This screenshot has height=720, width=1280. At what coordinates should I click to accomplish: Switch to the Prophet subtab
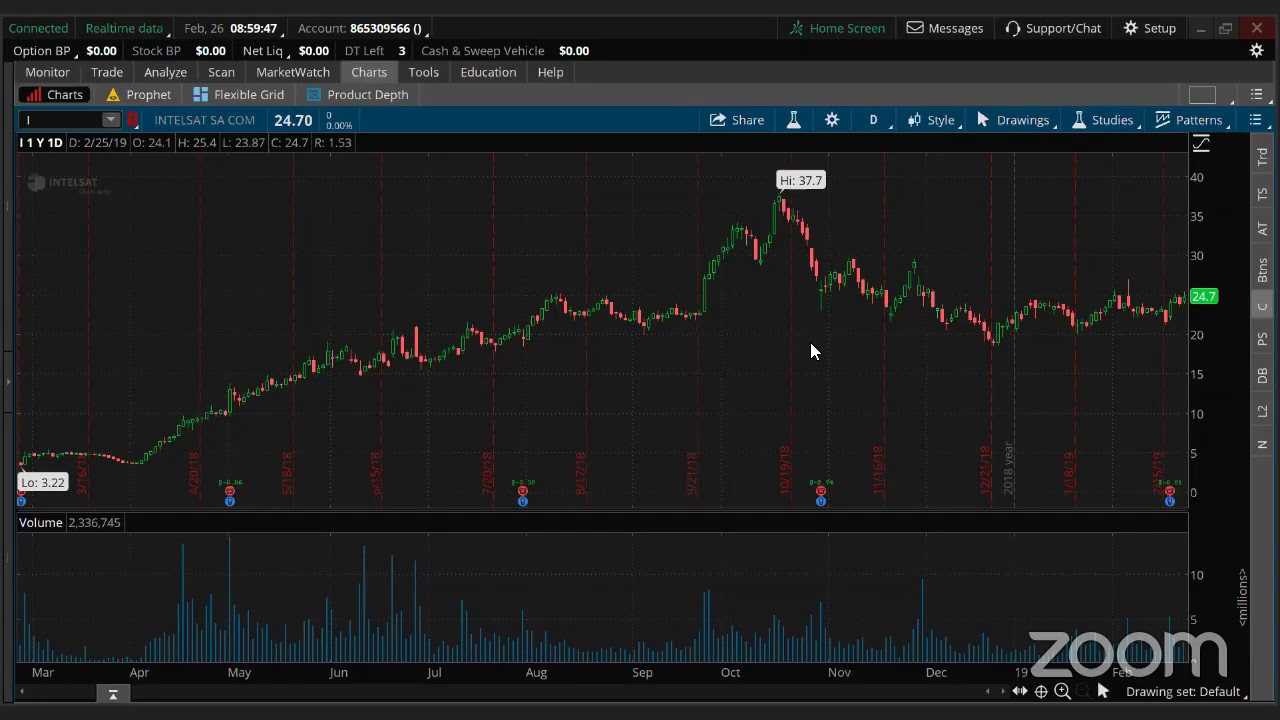(138, 94)
